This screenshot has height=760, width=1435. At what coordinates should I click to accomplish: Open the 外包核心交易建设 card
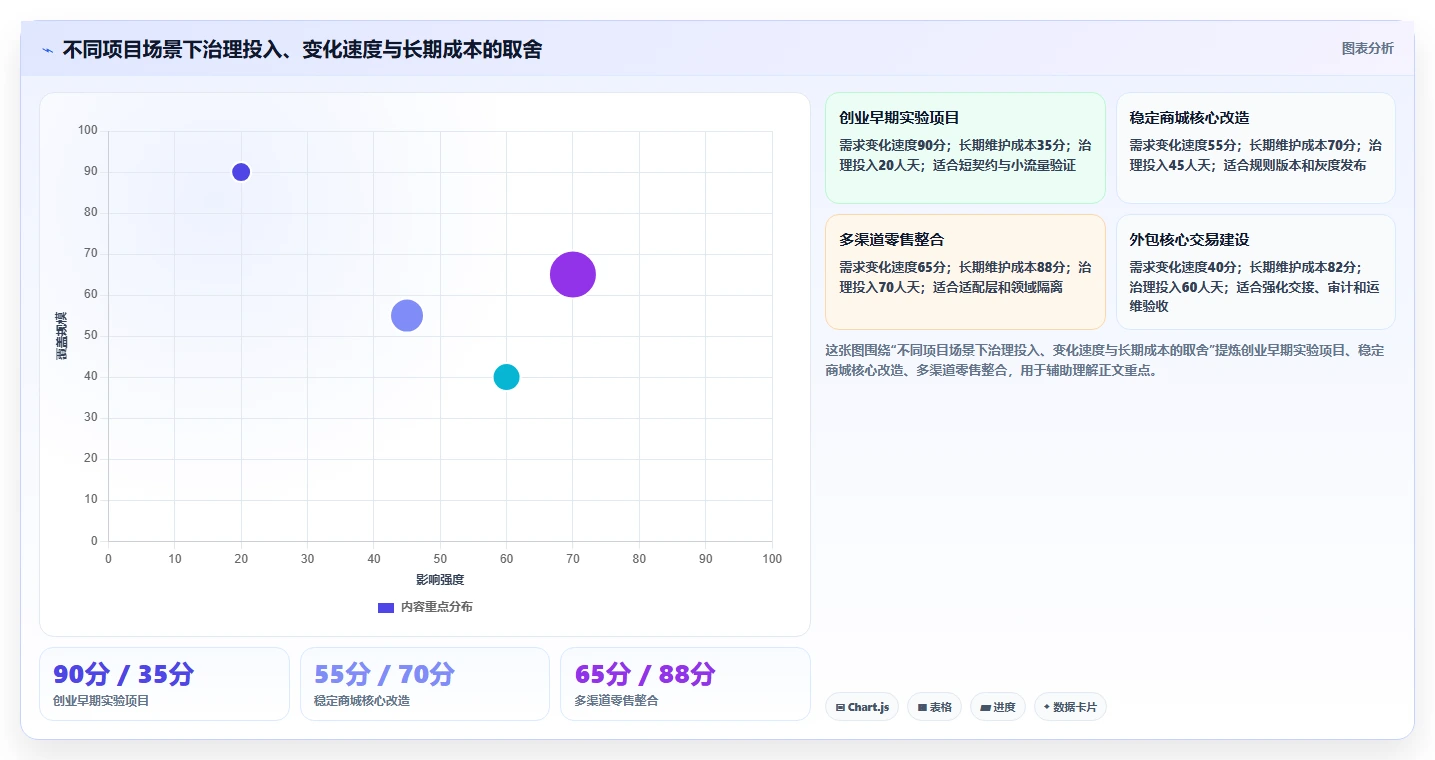[x=1255, y=272]
